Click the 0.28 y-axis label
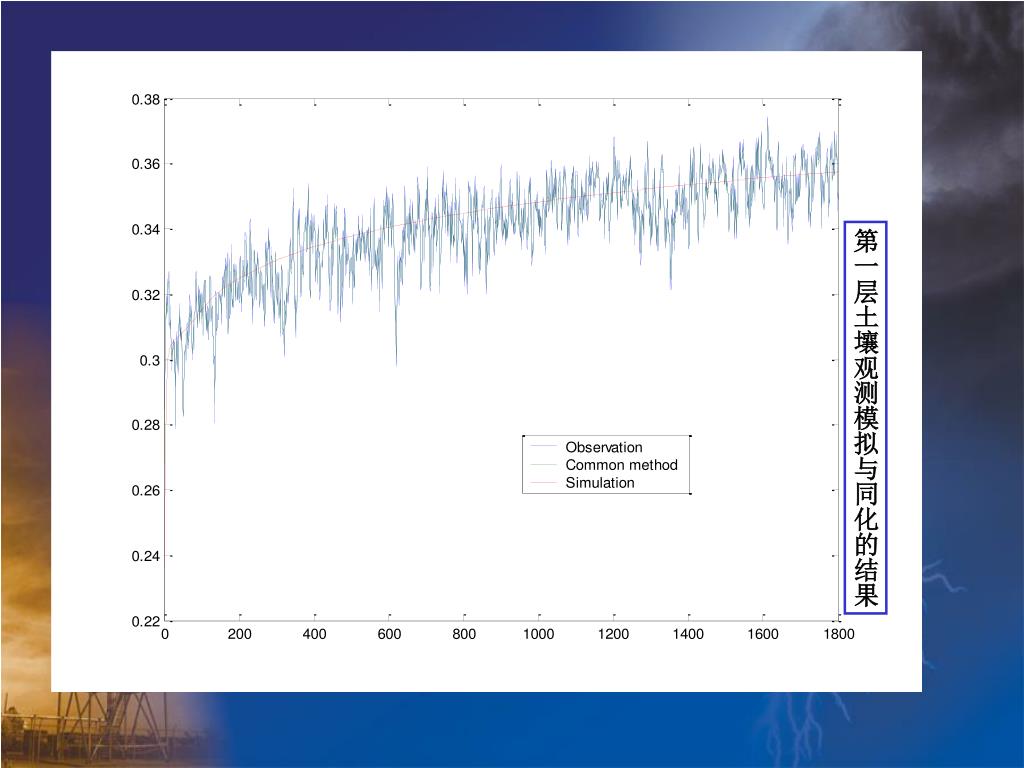Image resolution: width=1024 pixels, height=768 pixels. [x=146, y=425]
